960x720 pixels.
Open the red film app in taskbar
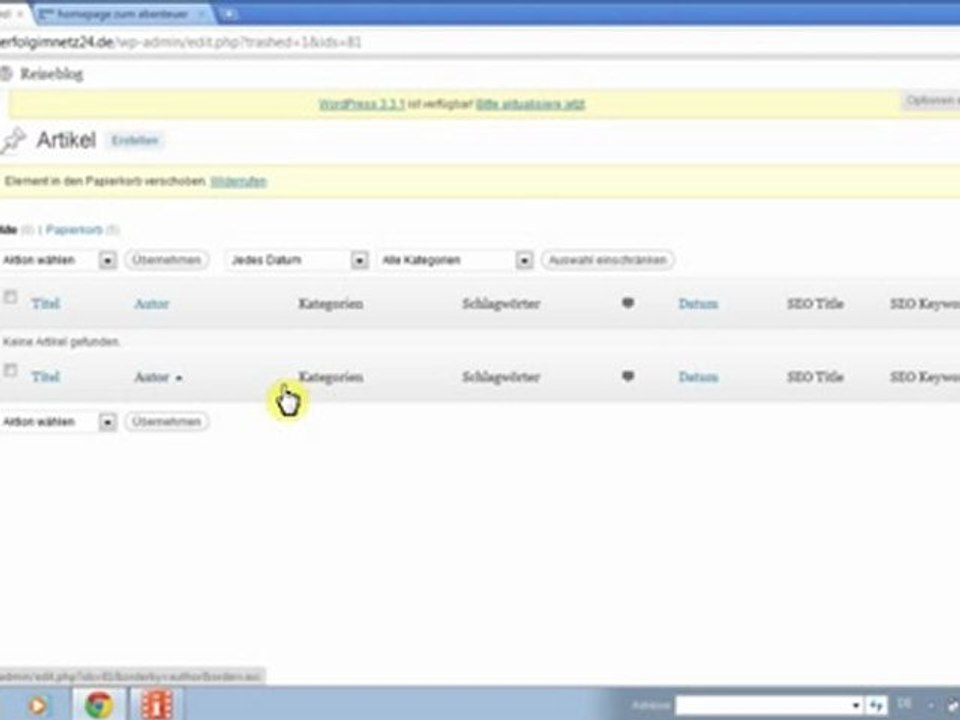157,705
